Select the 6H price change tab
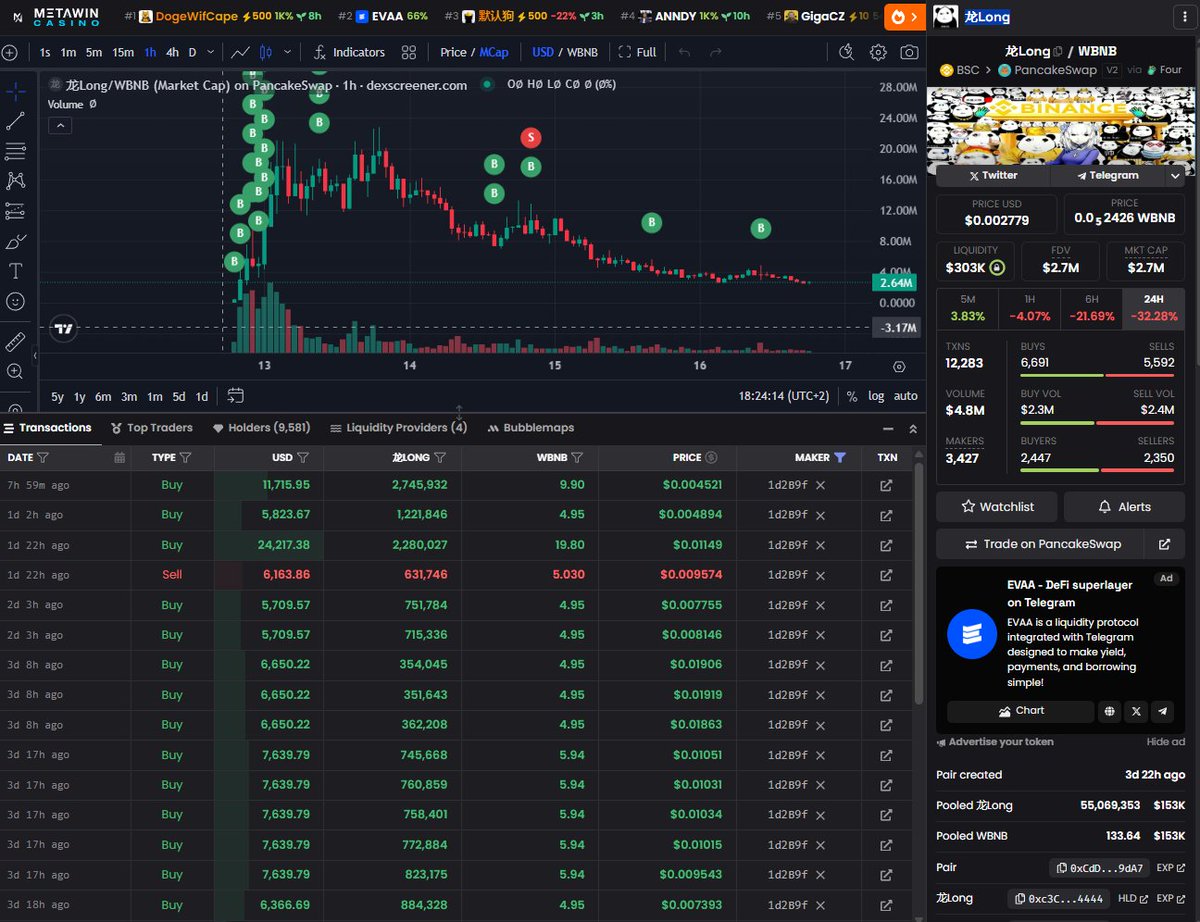This screenshot has height=922, width=1200. pos(1091,308)
